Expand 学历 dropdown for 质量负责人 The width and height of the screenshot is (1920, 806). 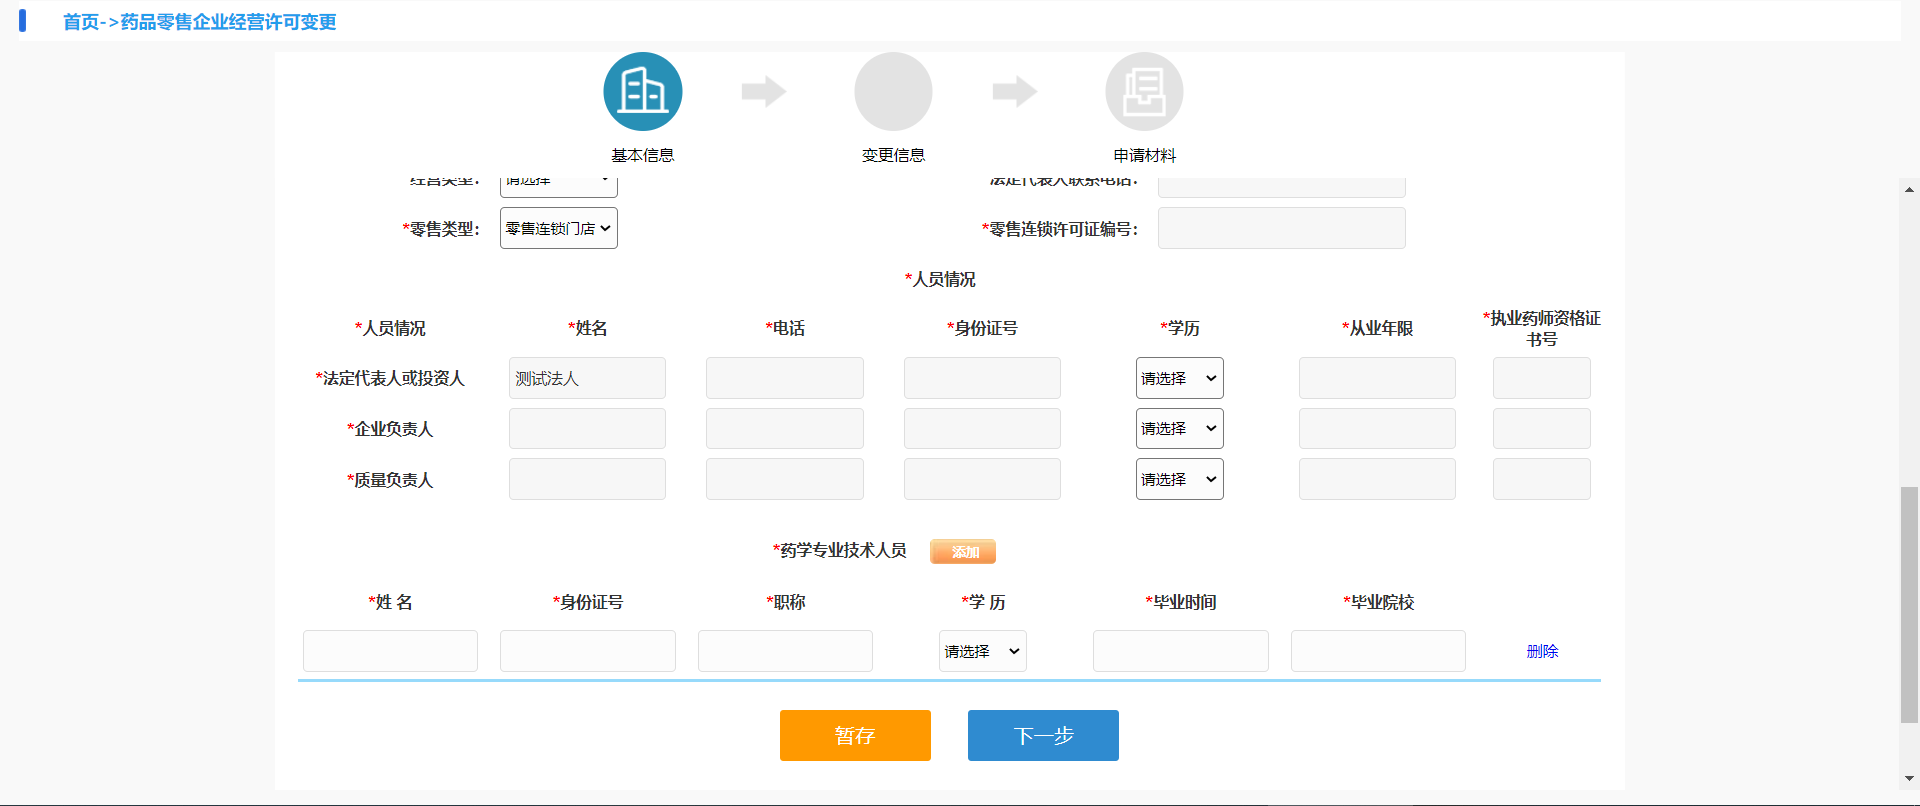1179,479
